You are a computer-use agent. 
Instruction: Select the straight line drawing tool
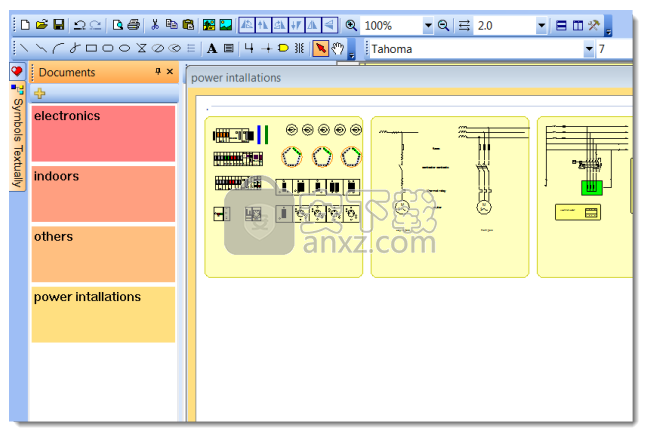pos(24,48)
